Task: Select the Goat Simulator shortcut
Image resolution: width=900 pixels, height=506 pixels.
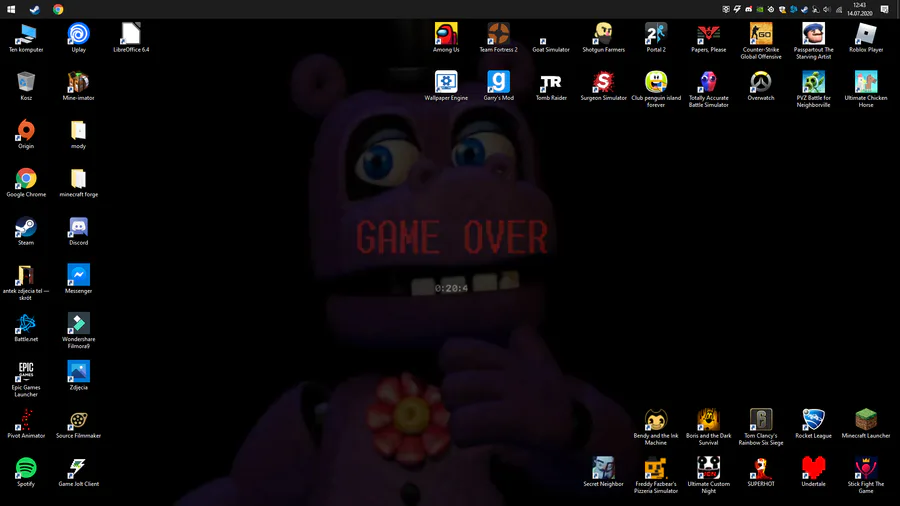Action: (x=551, y=38)
